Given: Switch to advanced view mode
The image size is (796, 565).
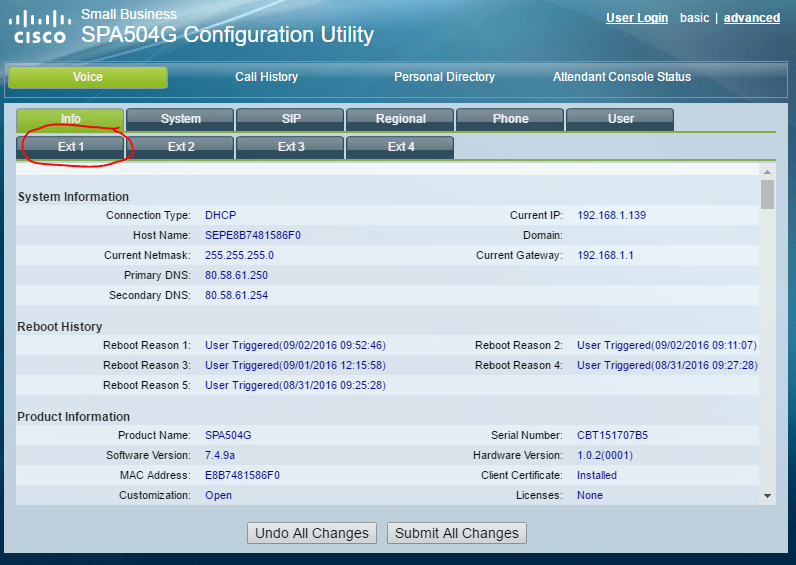Looking at the screenshot, I should (751, 18).
